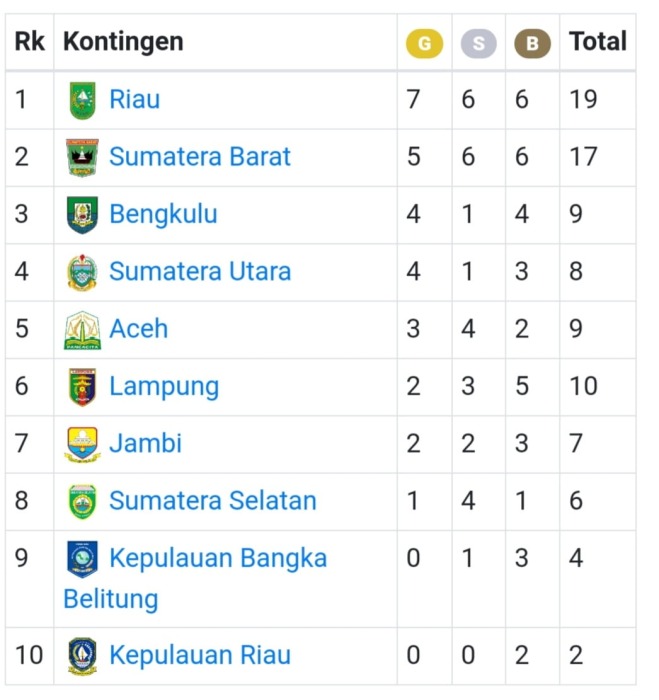Click the gold medal G header badge
659x700 pixels.
point(424,43)
